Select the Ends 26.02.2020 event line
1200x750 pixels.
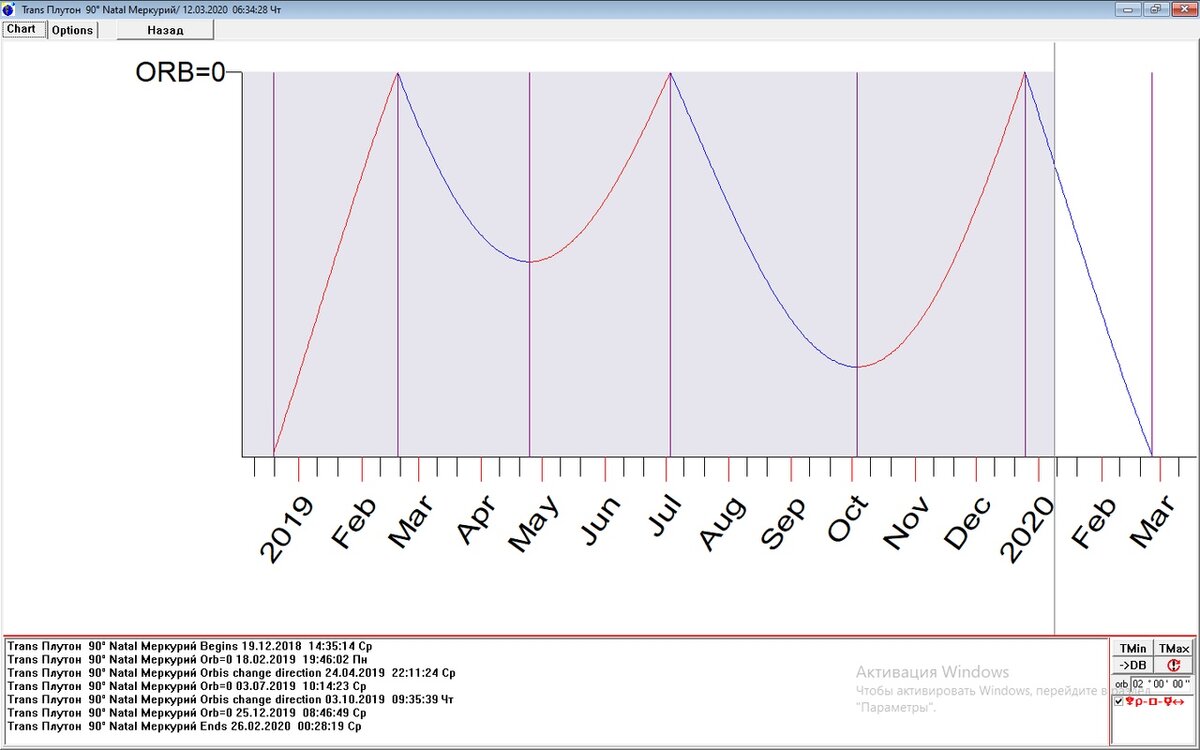pos(184,726)
